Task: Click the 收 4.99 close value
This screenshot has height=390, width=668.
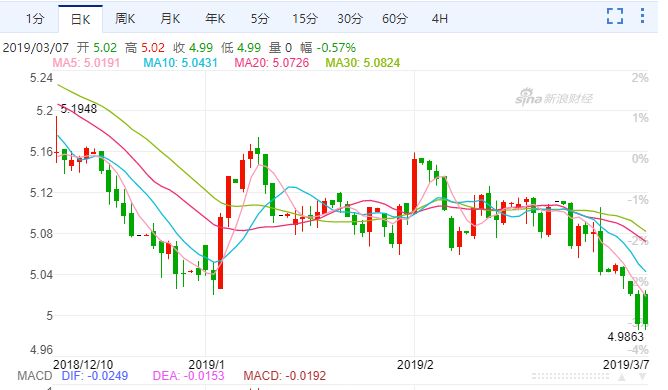Action: tap(193, 47)
